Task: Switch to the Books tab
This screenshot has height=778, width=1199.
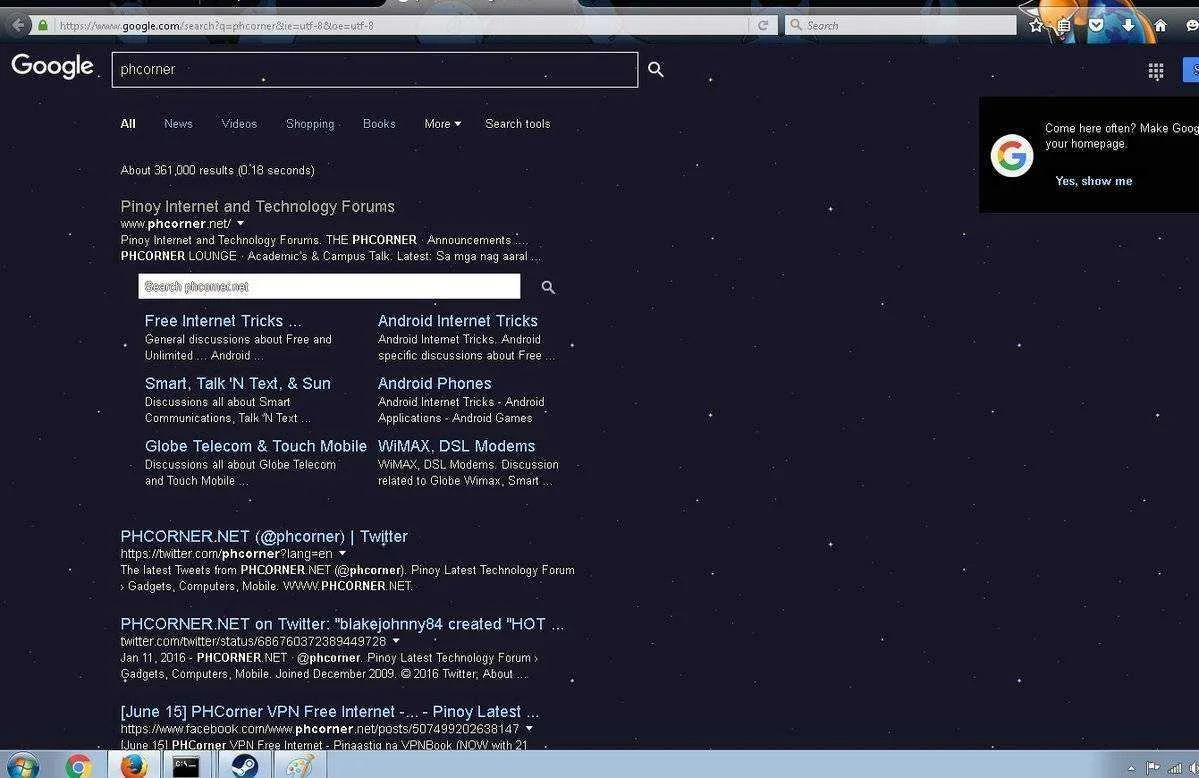Action: pyautogui.click(x=379, y=124)
